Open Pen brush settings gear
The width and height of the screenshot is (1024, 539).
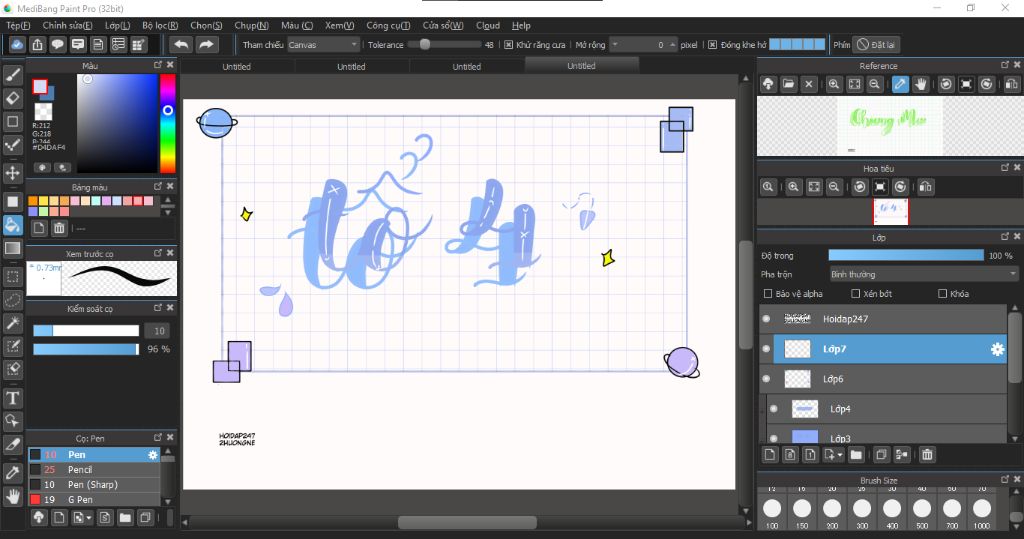pos(153,455)
